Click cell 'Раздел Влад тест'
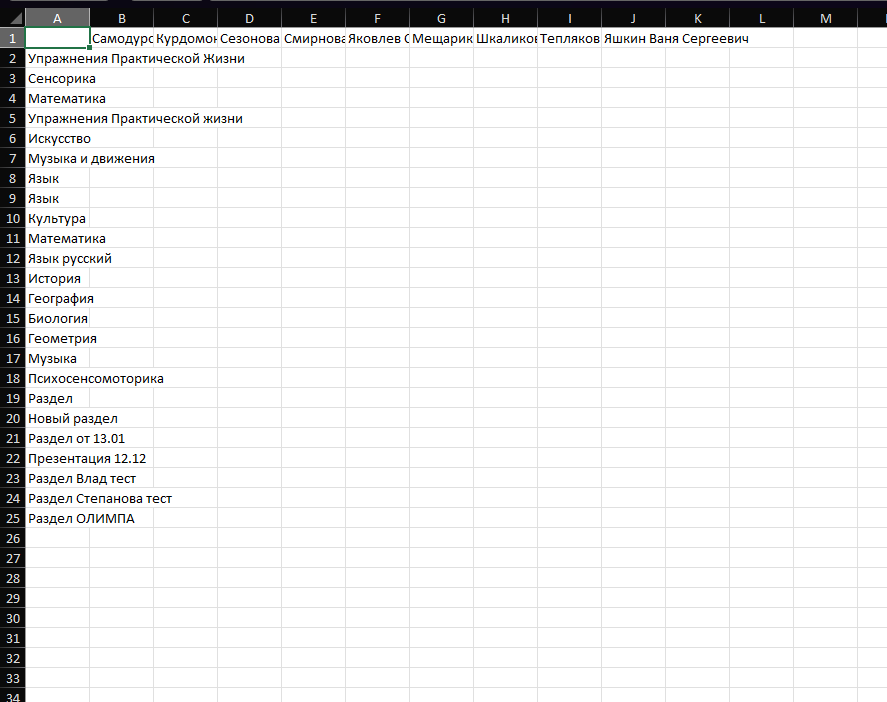Viewport: 887px width, 702px height. tap(82, 479)
